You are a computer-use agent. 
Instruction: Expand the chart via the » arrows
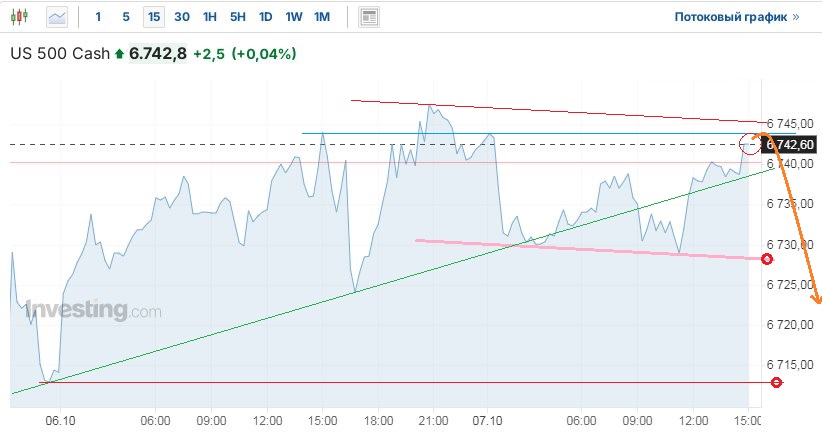coord(796,17)
